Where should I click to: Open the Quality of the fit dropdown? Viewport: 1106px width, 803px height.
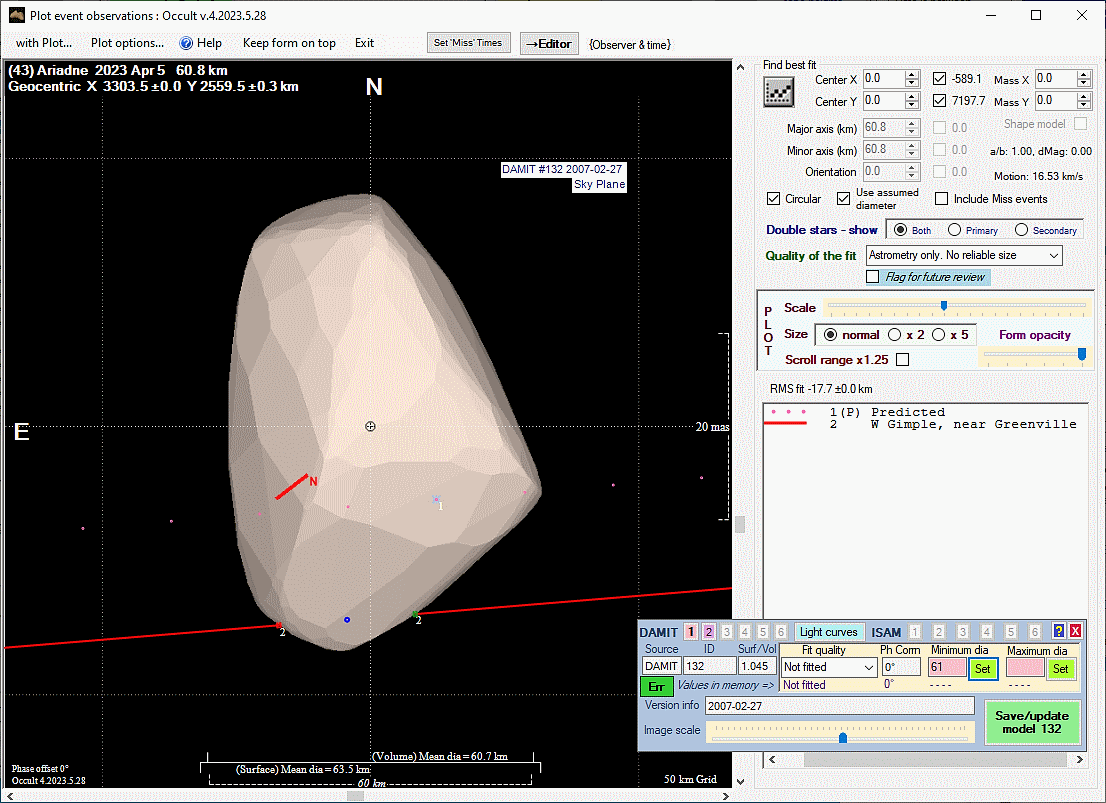pos(964,256)
